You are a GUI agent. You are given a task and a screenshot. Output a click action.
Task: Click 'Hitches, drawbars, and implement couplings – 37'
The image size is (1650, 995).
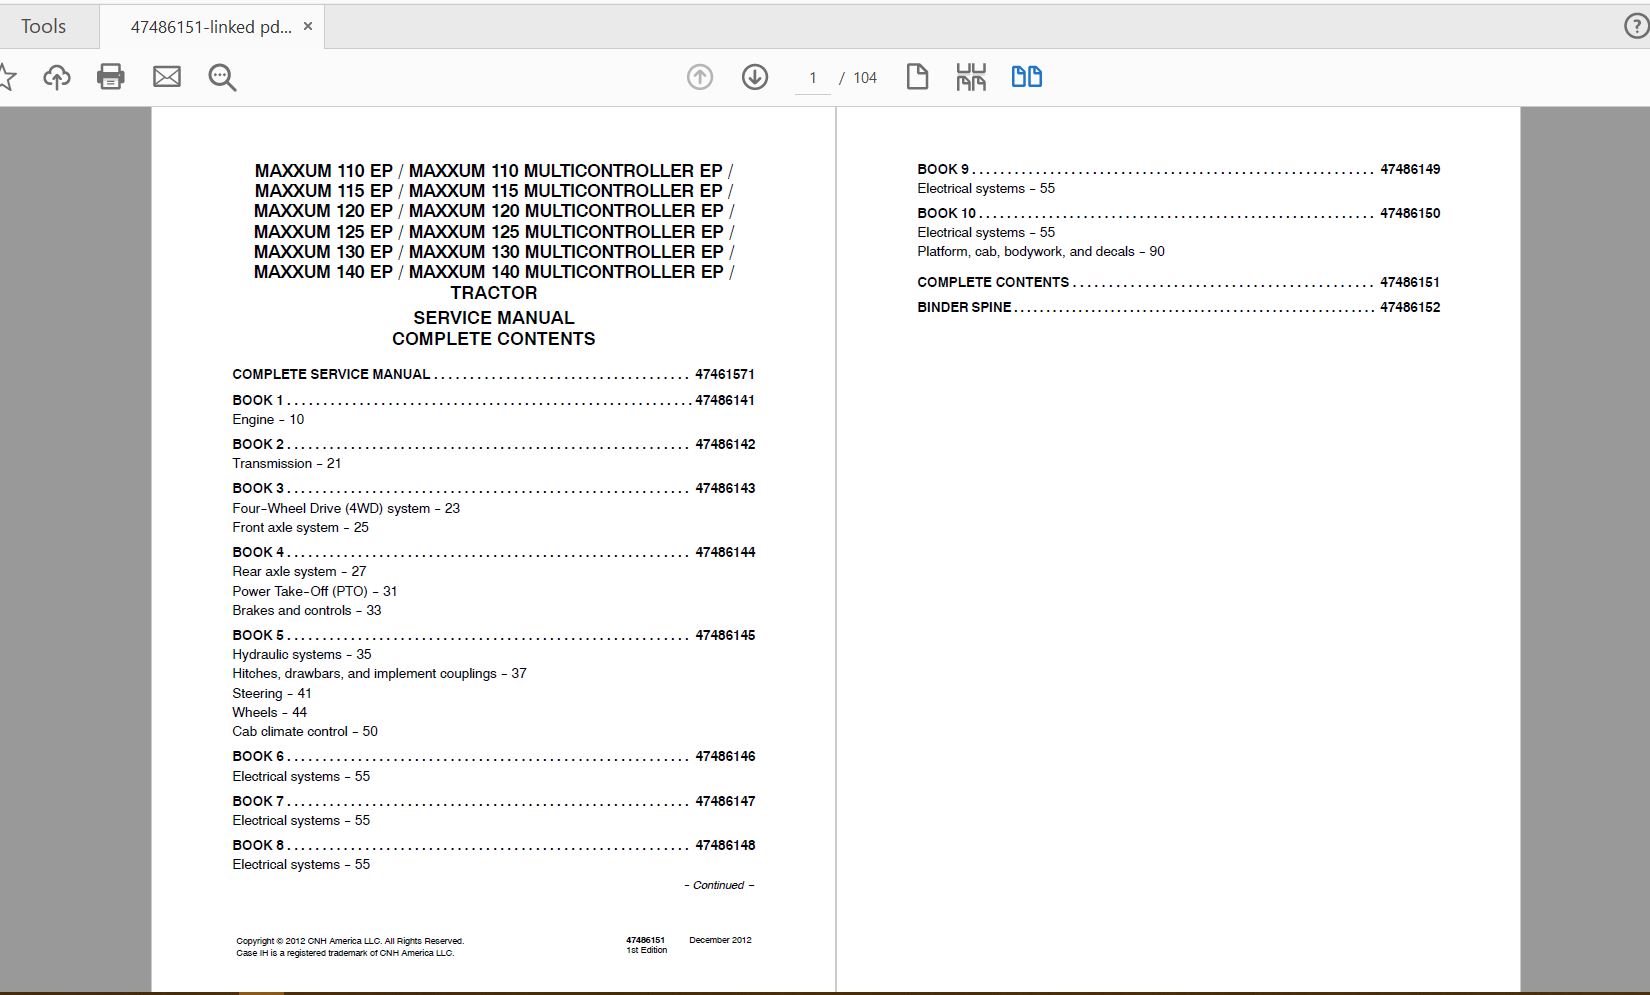click(379, 673)
